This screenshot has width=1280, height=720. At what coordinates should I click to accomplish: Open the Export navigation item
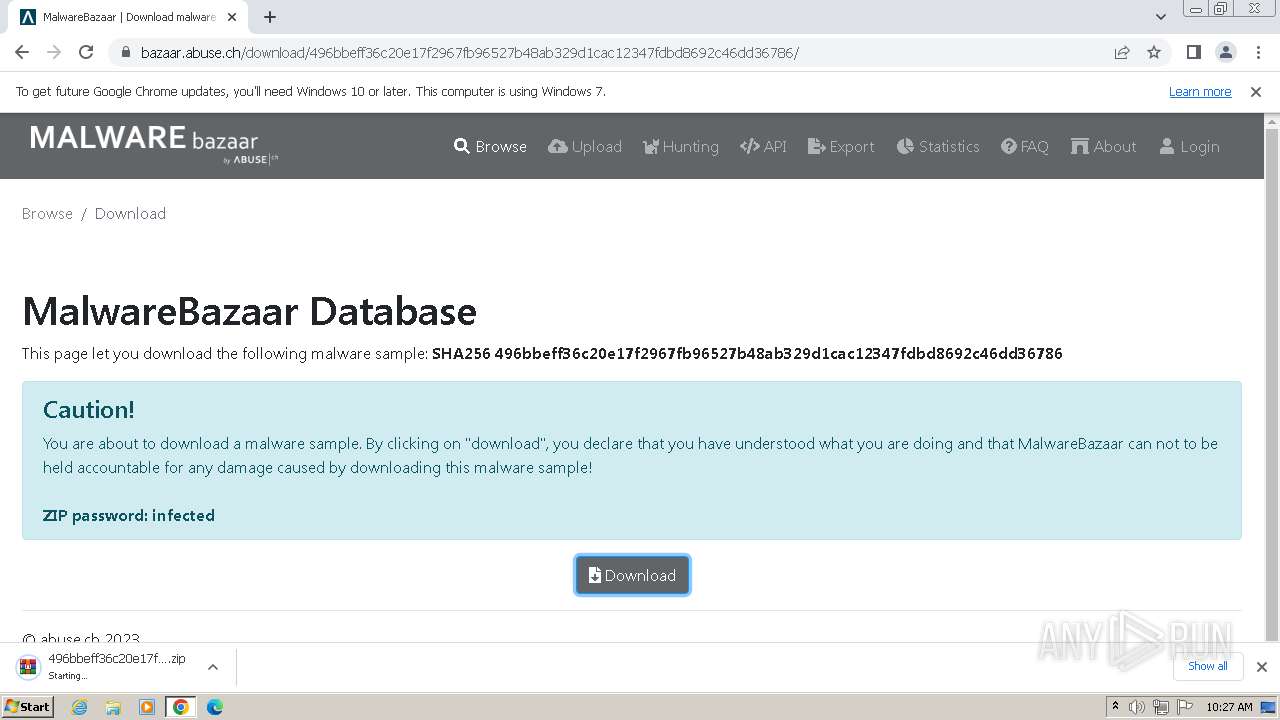(x=841, y=146)
